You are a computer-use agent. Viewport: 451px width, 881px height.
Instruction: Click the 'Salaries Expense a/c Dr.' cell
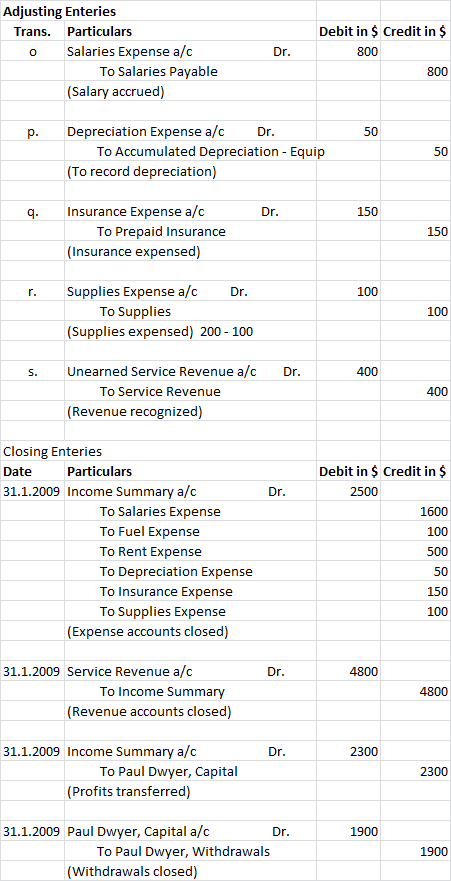190,52
